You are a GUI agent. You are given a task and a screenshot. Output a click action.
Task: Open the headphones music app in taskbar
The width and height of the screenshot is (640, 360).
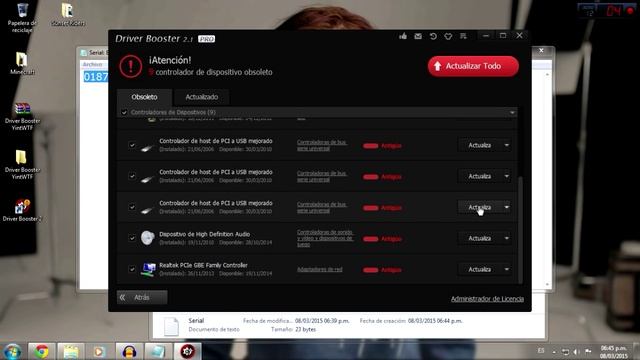pos(129,351)
